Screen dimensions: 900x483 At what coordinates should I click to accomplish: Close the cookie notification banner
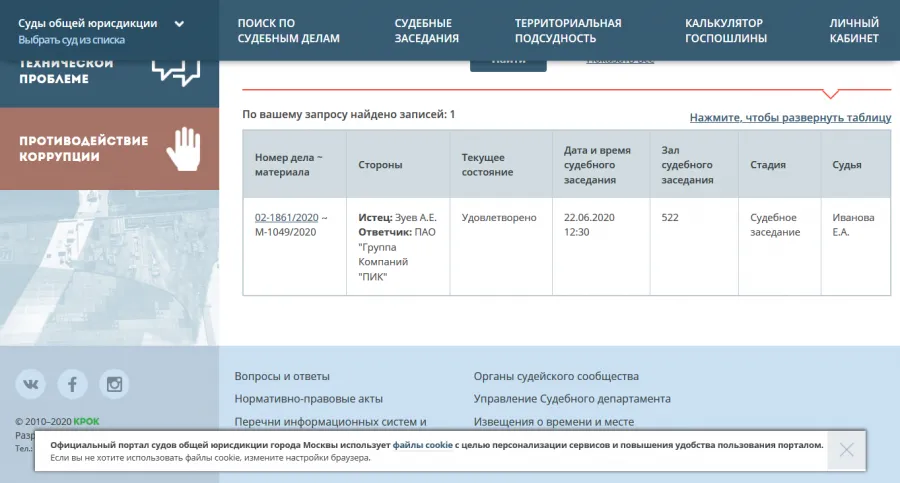click(846, 450)
